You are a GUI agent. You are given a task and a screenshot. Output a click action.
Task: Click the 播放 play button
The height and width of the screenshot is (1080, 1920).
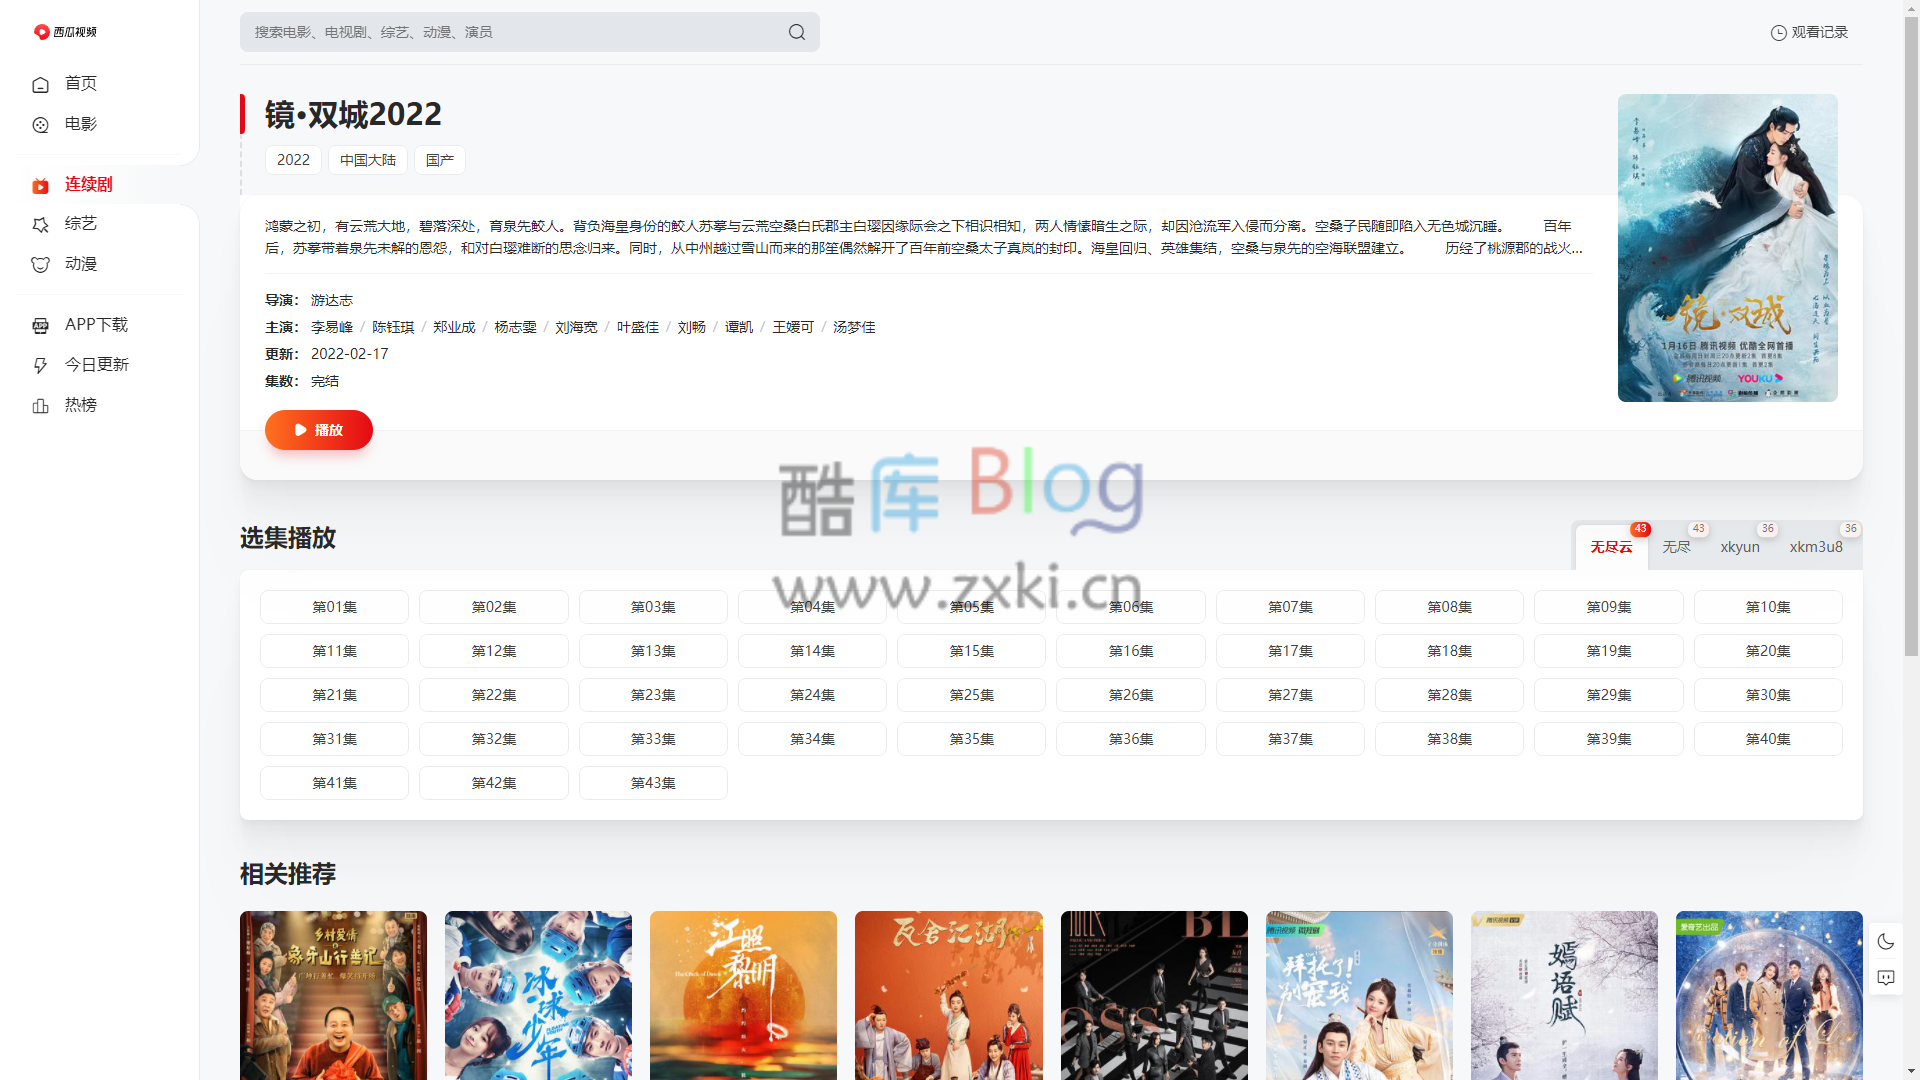[318, 430]
